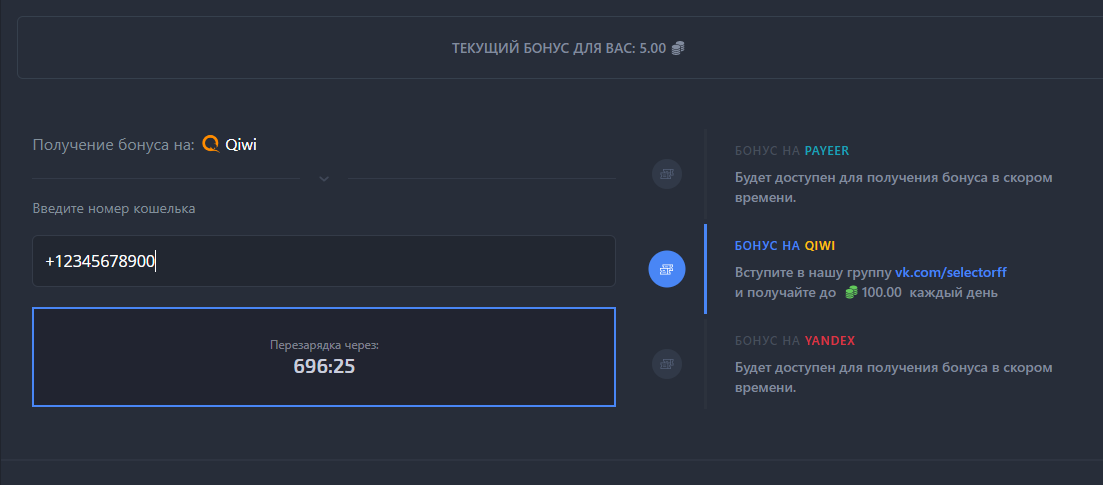Click the ТЕКУЩИЙ БОНУС ДЛЯ ВАС banner
This screenshot has height=485, width=1103.
[x=560, y=48]
